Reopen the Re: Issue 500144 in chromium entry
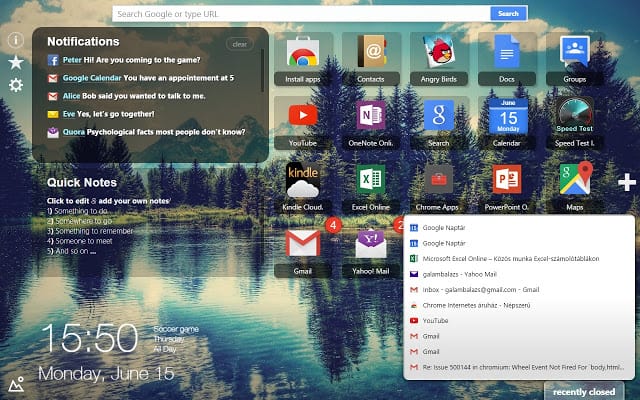This screenshot has height=400, width=640. tap(519, 367)
